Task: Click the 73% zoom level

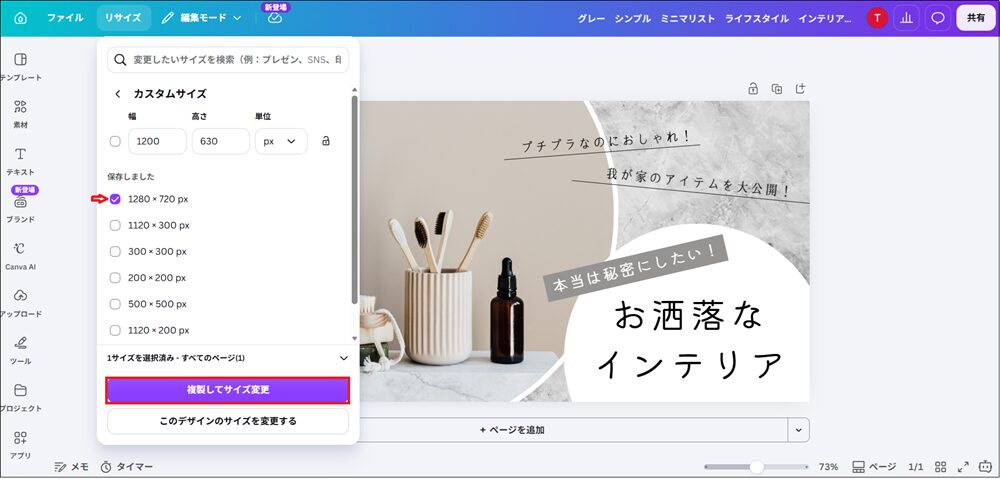Action: [x=828, y=467]
